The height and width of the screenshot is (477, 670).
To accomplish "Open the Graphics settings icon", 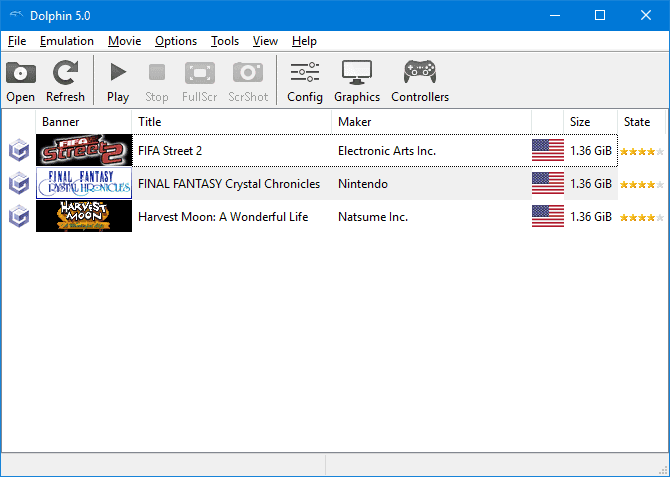I will pos(357,80).
